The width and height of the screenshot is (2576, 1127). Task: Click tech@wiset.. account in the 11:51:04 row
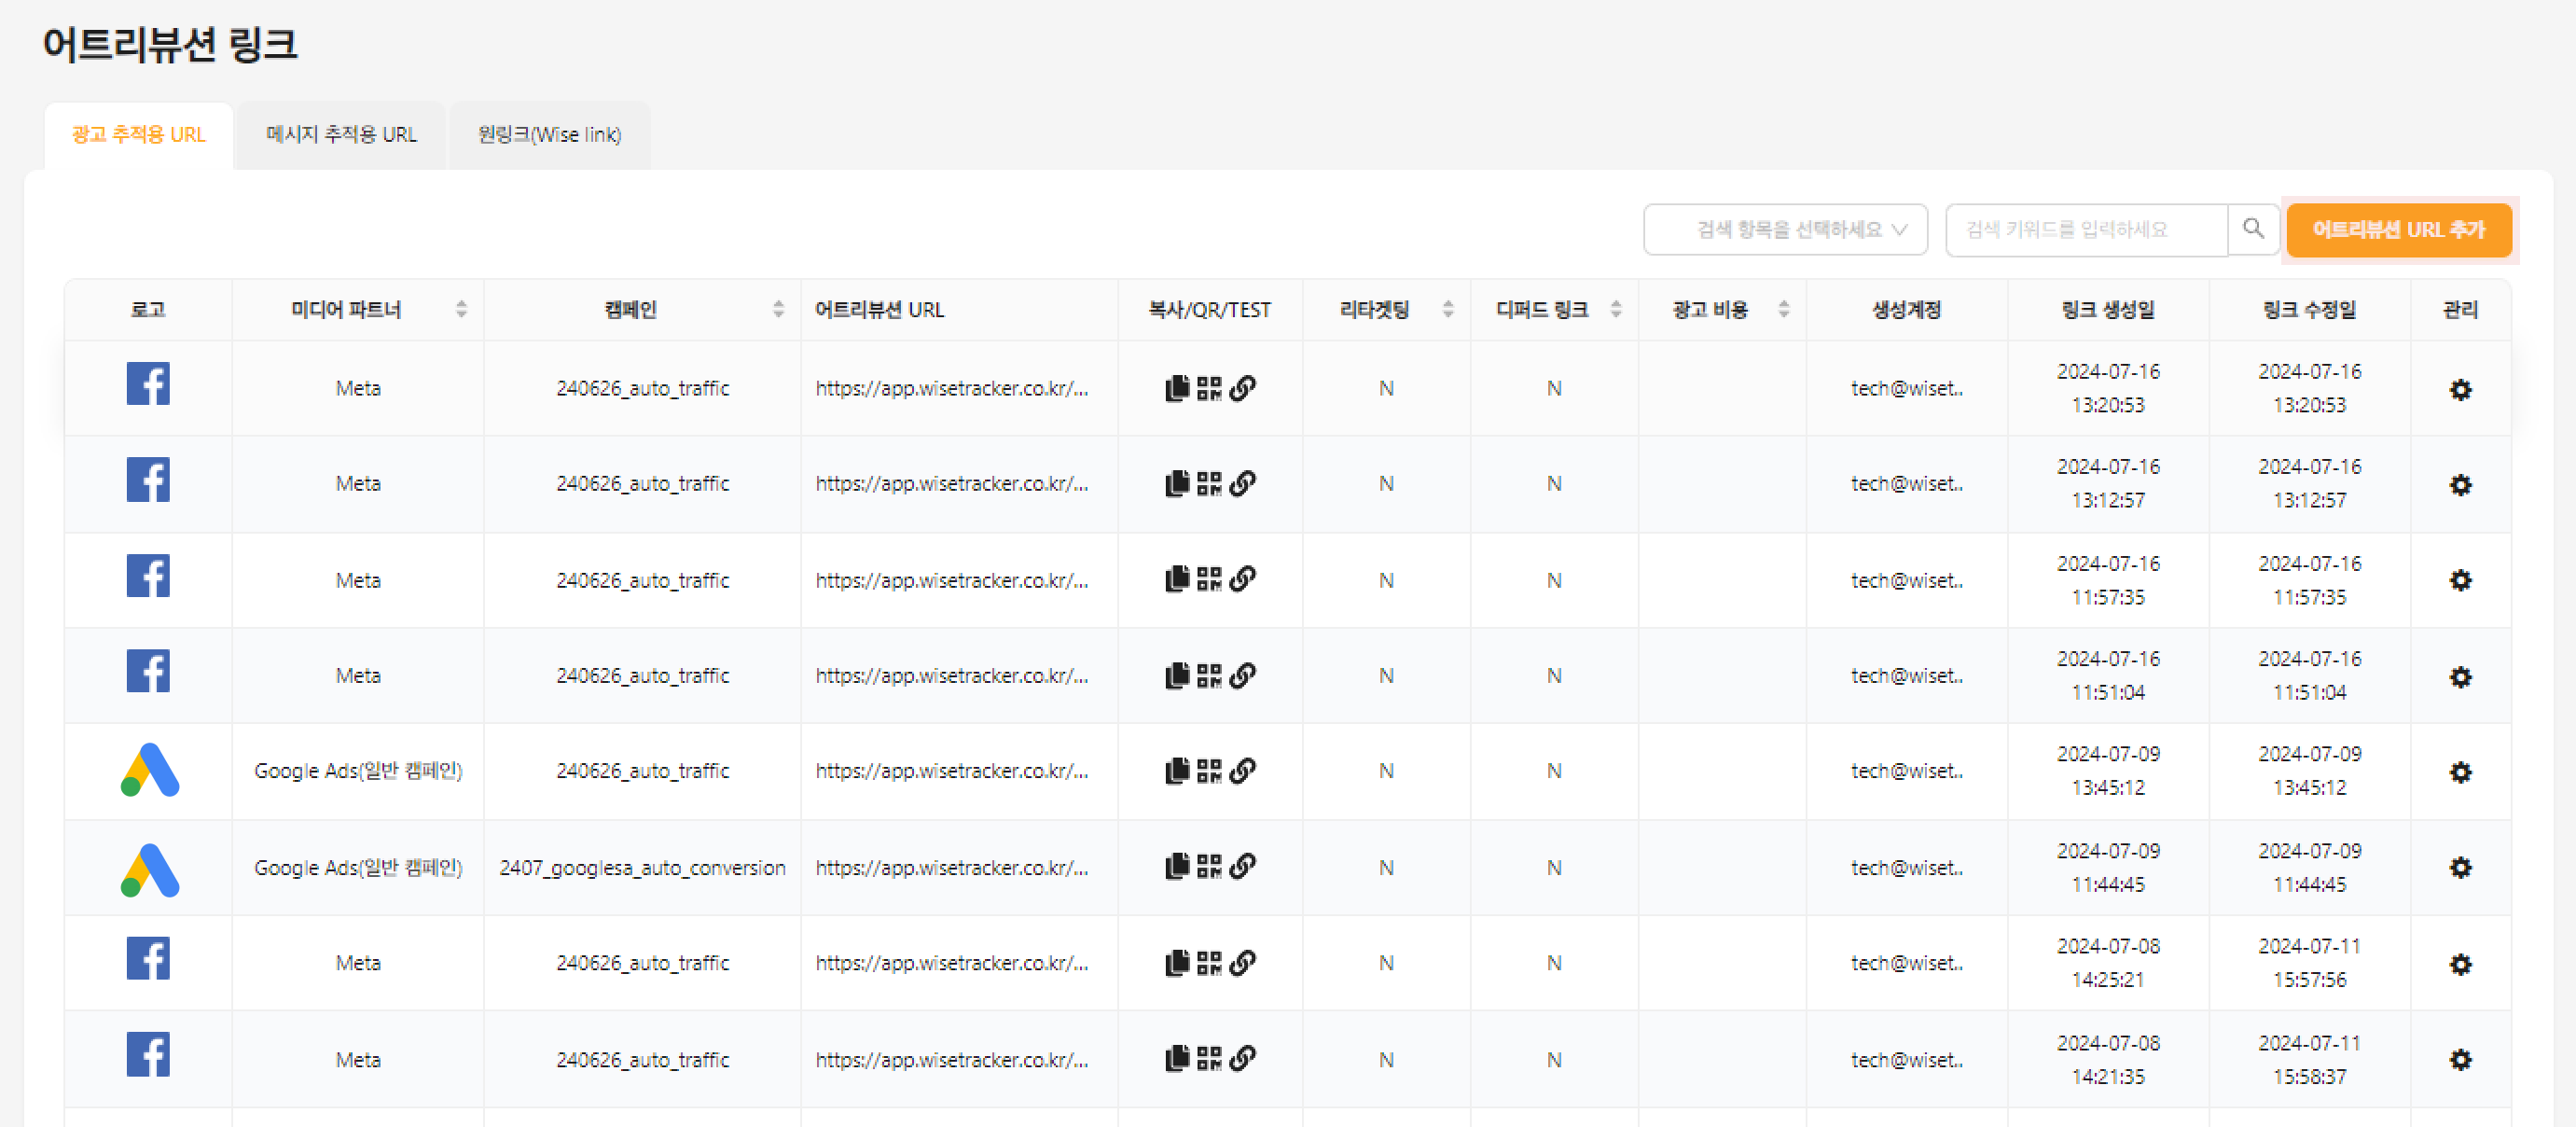1906,675
